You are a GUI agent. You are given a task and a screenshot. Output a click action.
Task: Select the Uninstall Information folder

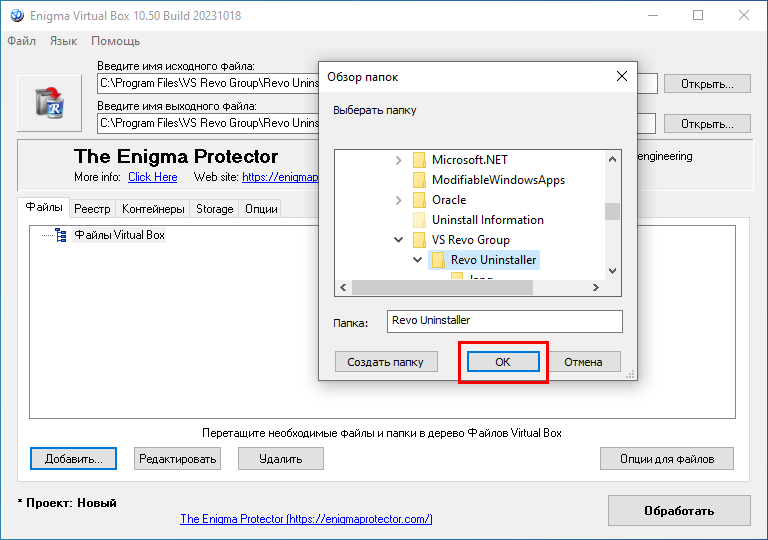[x=488, y=220]
